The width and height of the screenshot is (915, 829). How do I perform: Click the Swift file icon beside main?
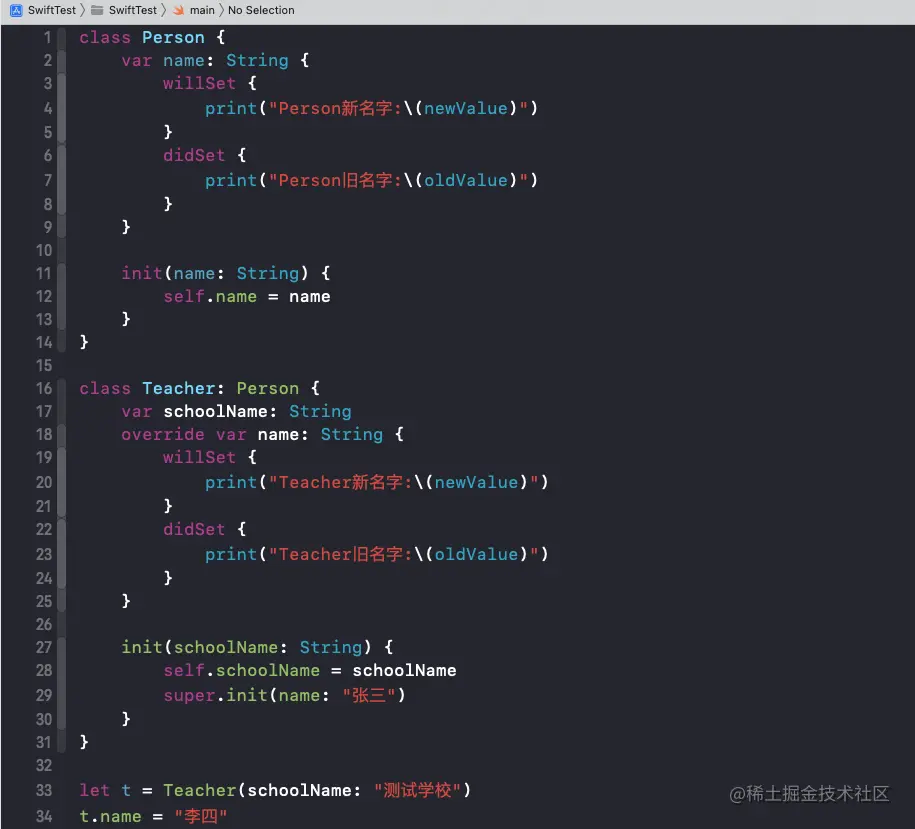pyautogui.click(x=179, y=10)
